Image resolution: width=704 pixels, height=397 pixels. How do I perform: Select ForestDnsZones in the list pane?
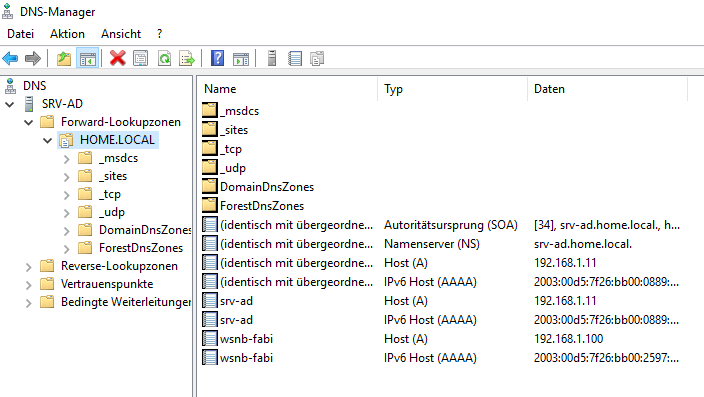pos(262,206)
